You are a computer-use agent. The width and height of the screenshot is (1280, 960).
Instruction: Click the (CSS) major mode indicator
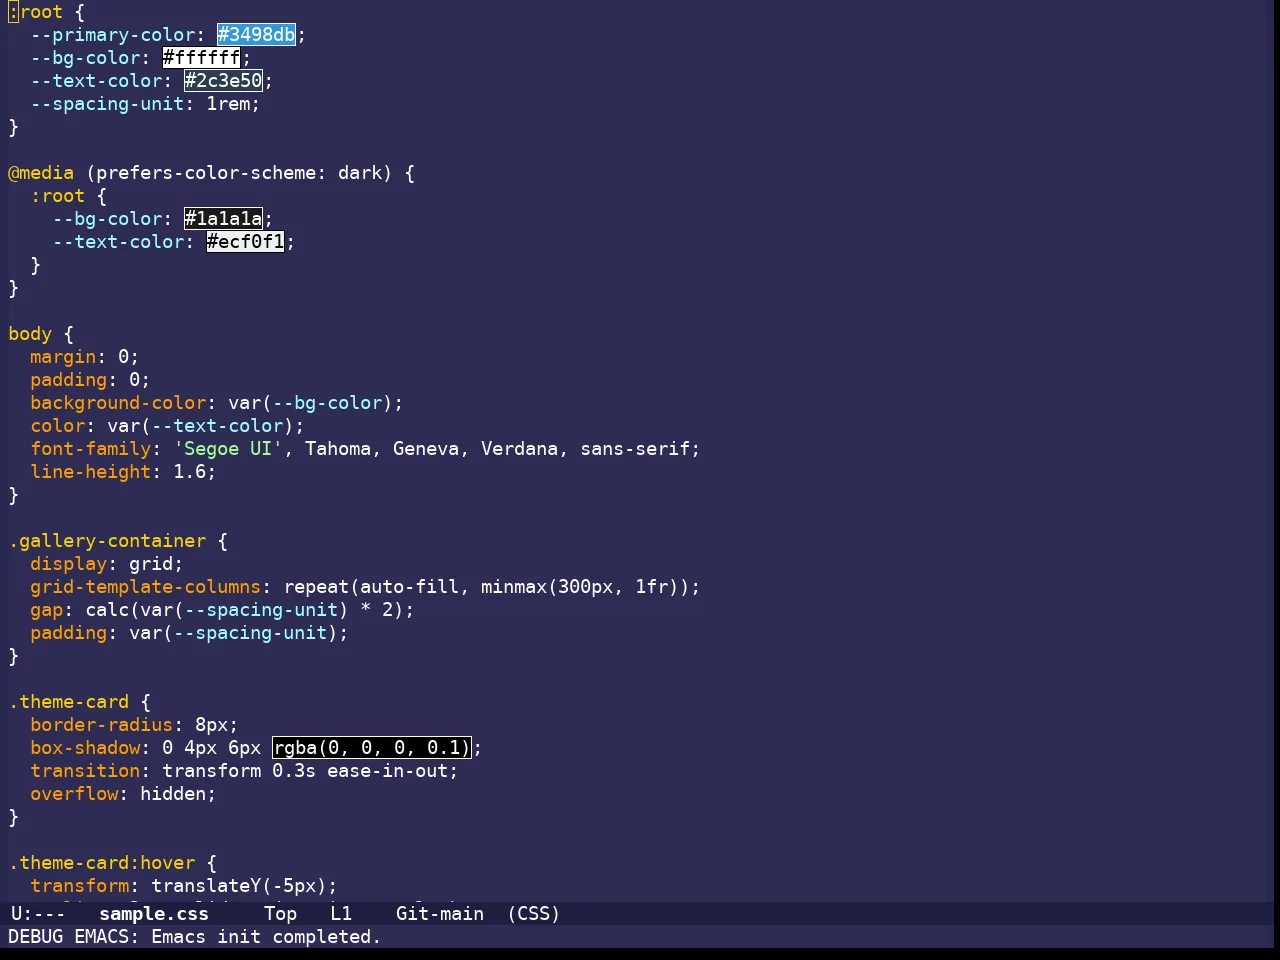(534, 914)
